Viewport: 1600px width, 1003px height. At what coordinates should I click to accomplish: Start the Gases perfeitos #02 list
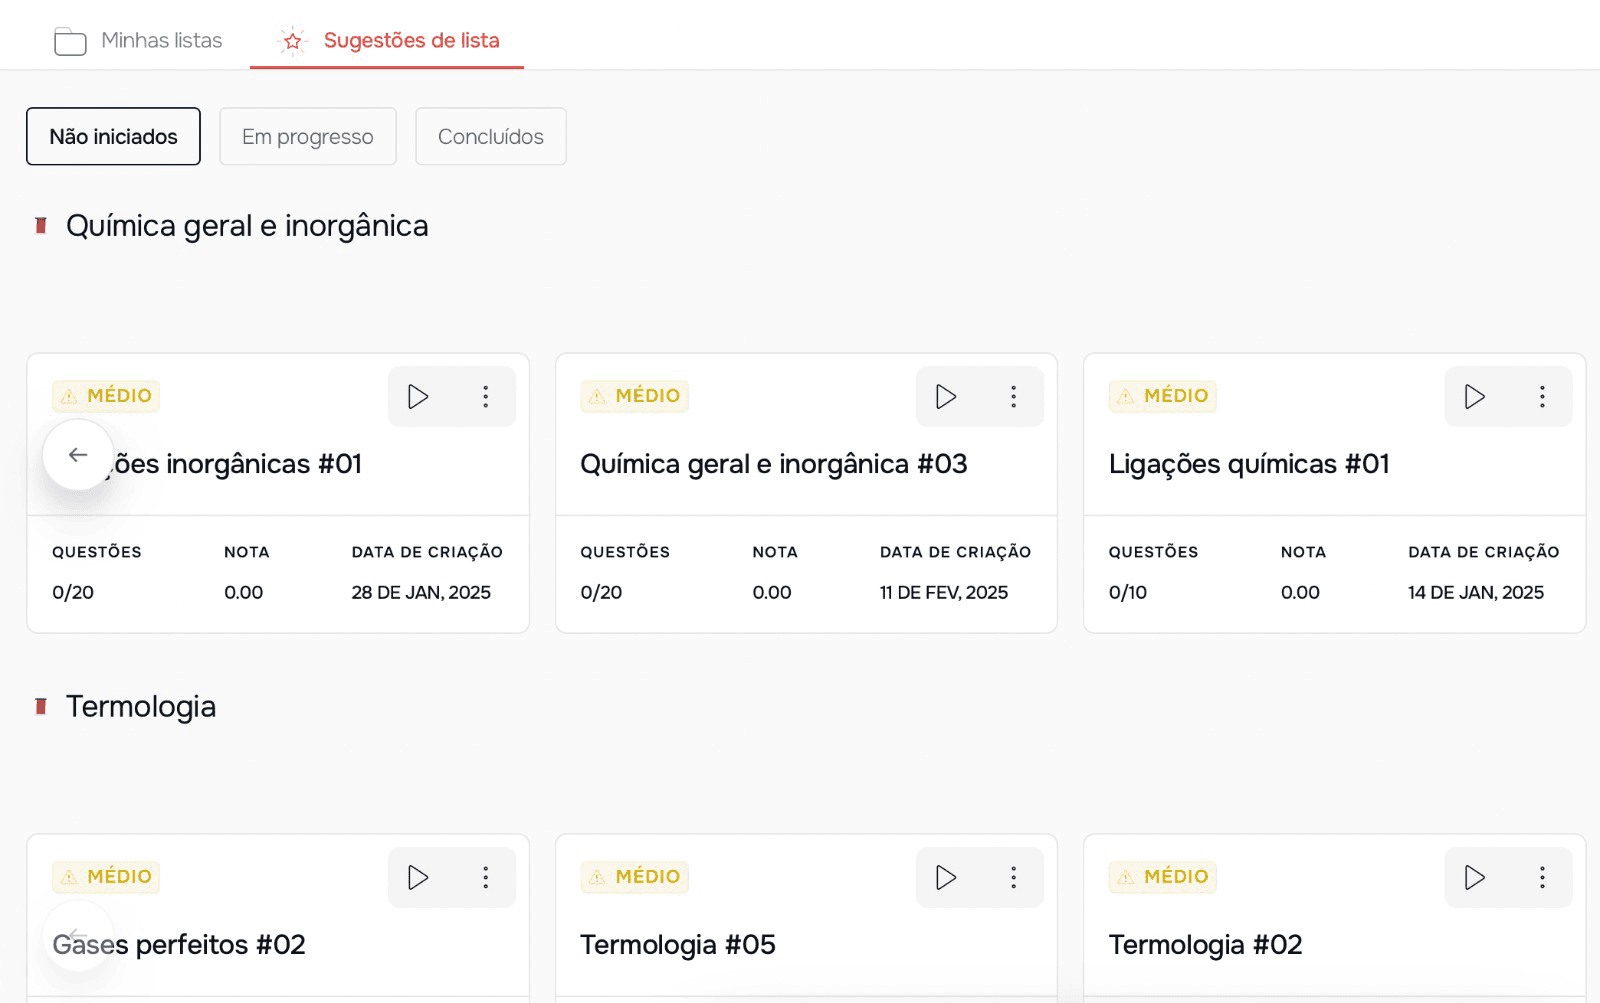418,878
